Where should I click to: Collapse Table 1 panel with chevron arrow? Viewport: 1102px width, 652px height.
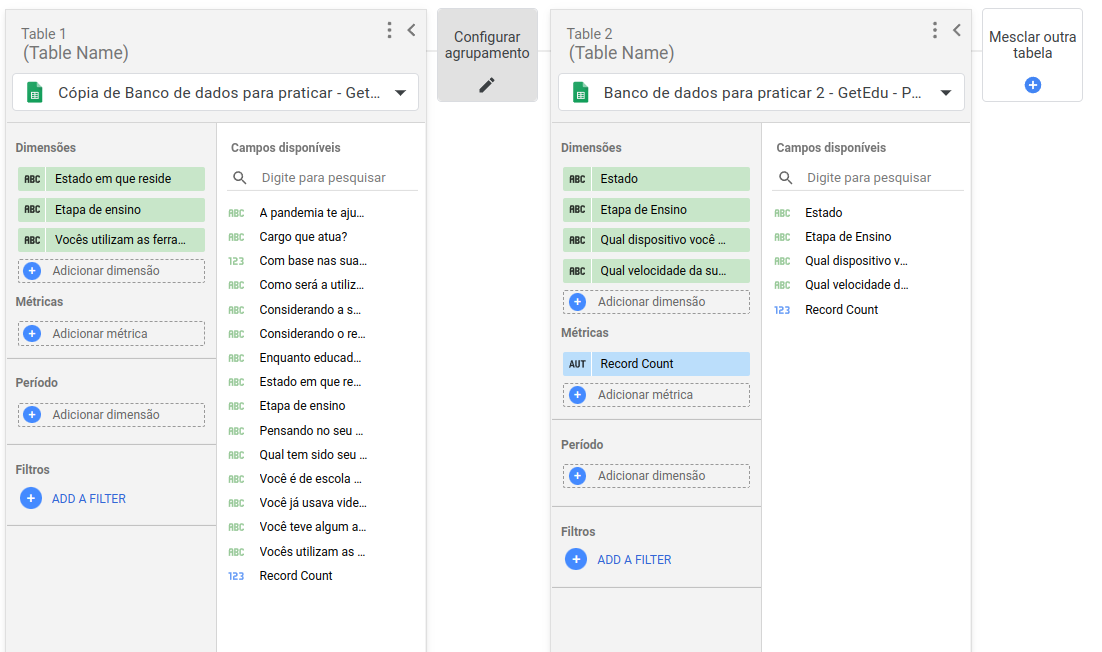point(411,30)
